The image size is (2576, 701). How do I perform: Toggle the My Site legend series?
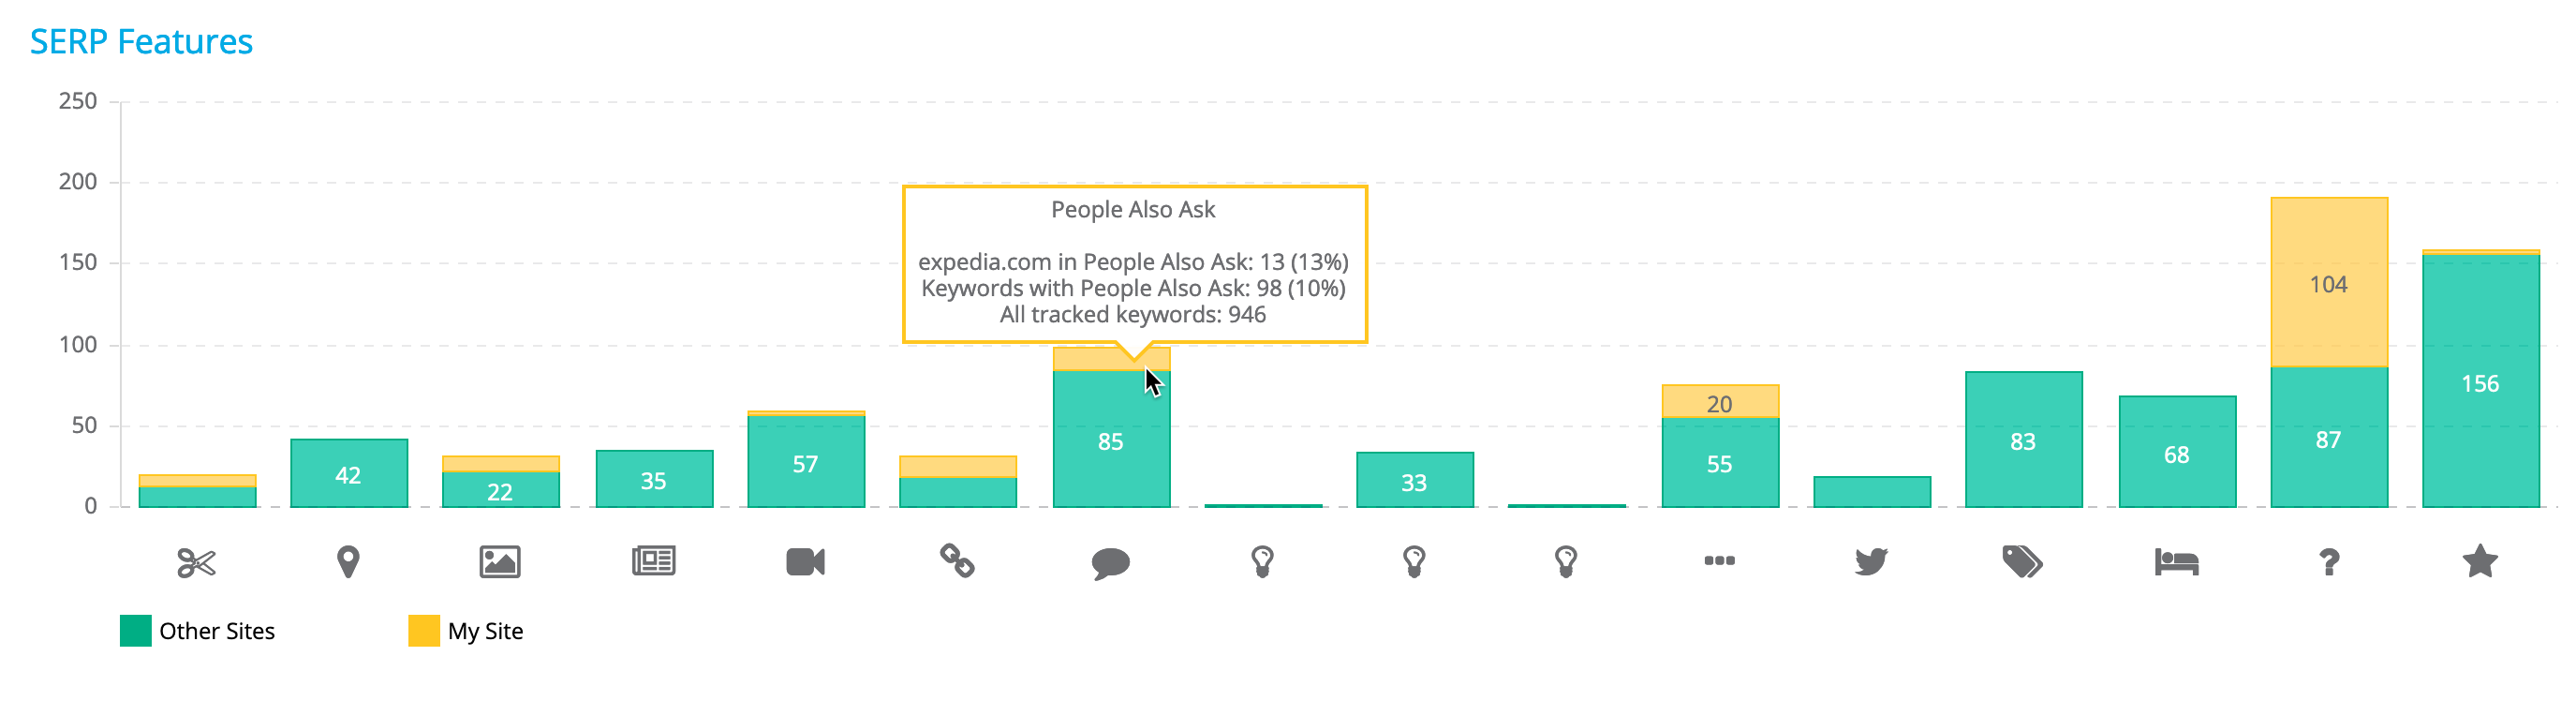[485, 631]
